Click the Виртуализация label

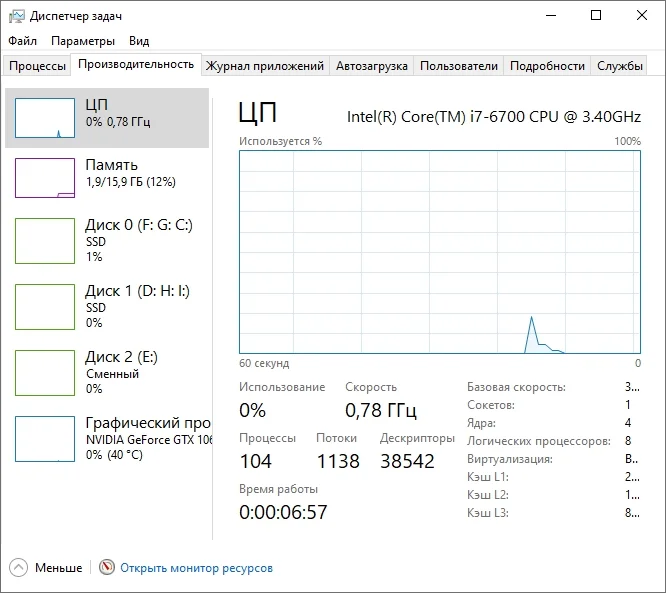(x=510, y=459)
